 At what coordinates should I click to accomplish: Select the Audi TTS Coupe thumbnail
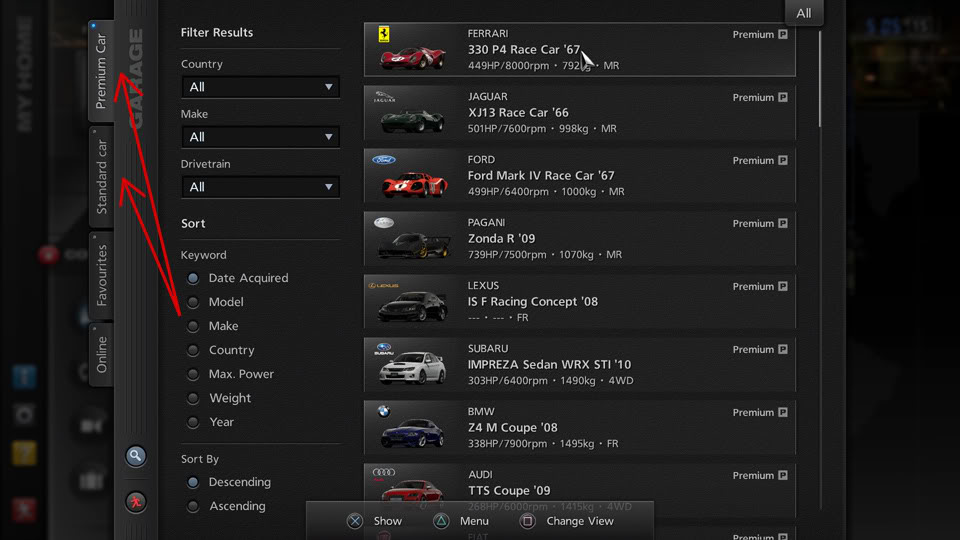(x=412, y=492)
